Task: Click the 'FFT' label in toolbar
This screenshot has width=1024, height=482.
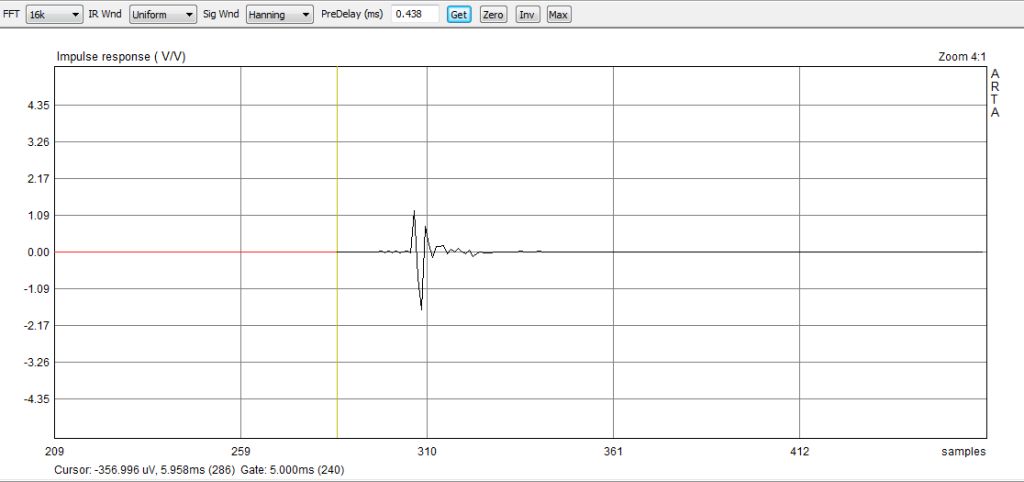Action: click(x=11, y=14)
